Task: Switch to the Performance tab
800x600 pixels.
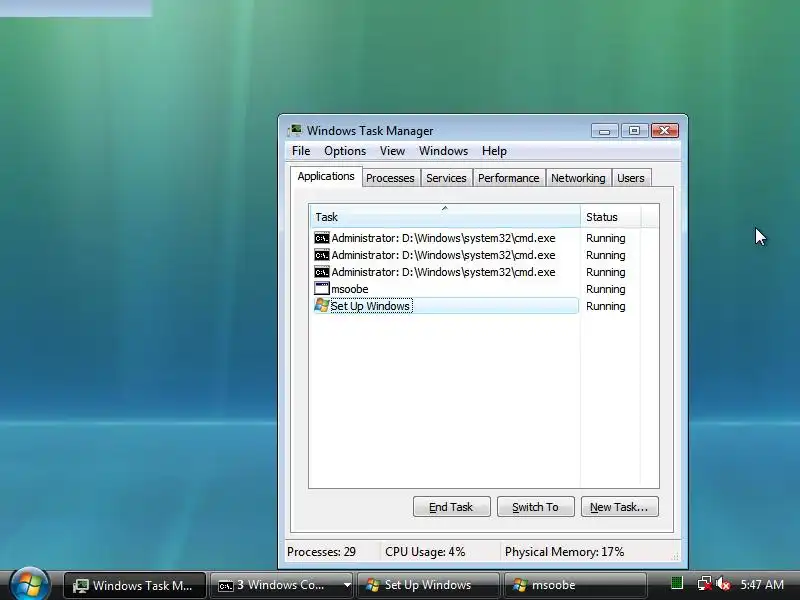Action: point(509,178)
